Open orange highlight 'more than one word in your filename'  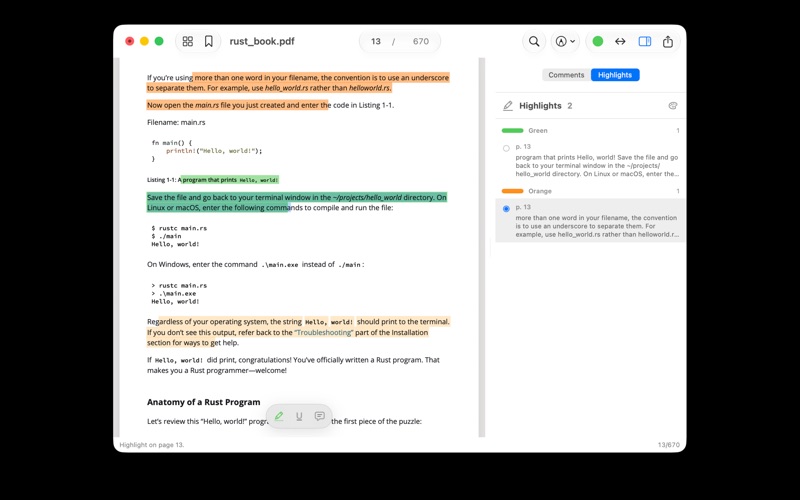tap(590, 220)
